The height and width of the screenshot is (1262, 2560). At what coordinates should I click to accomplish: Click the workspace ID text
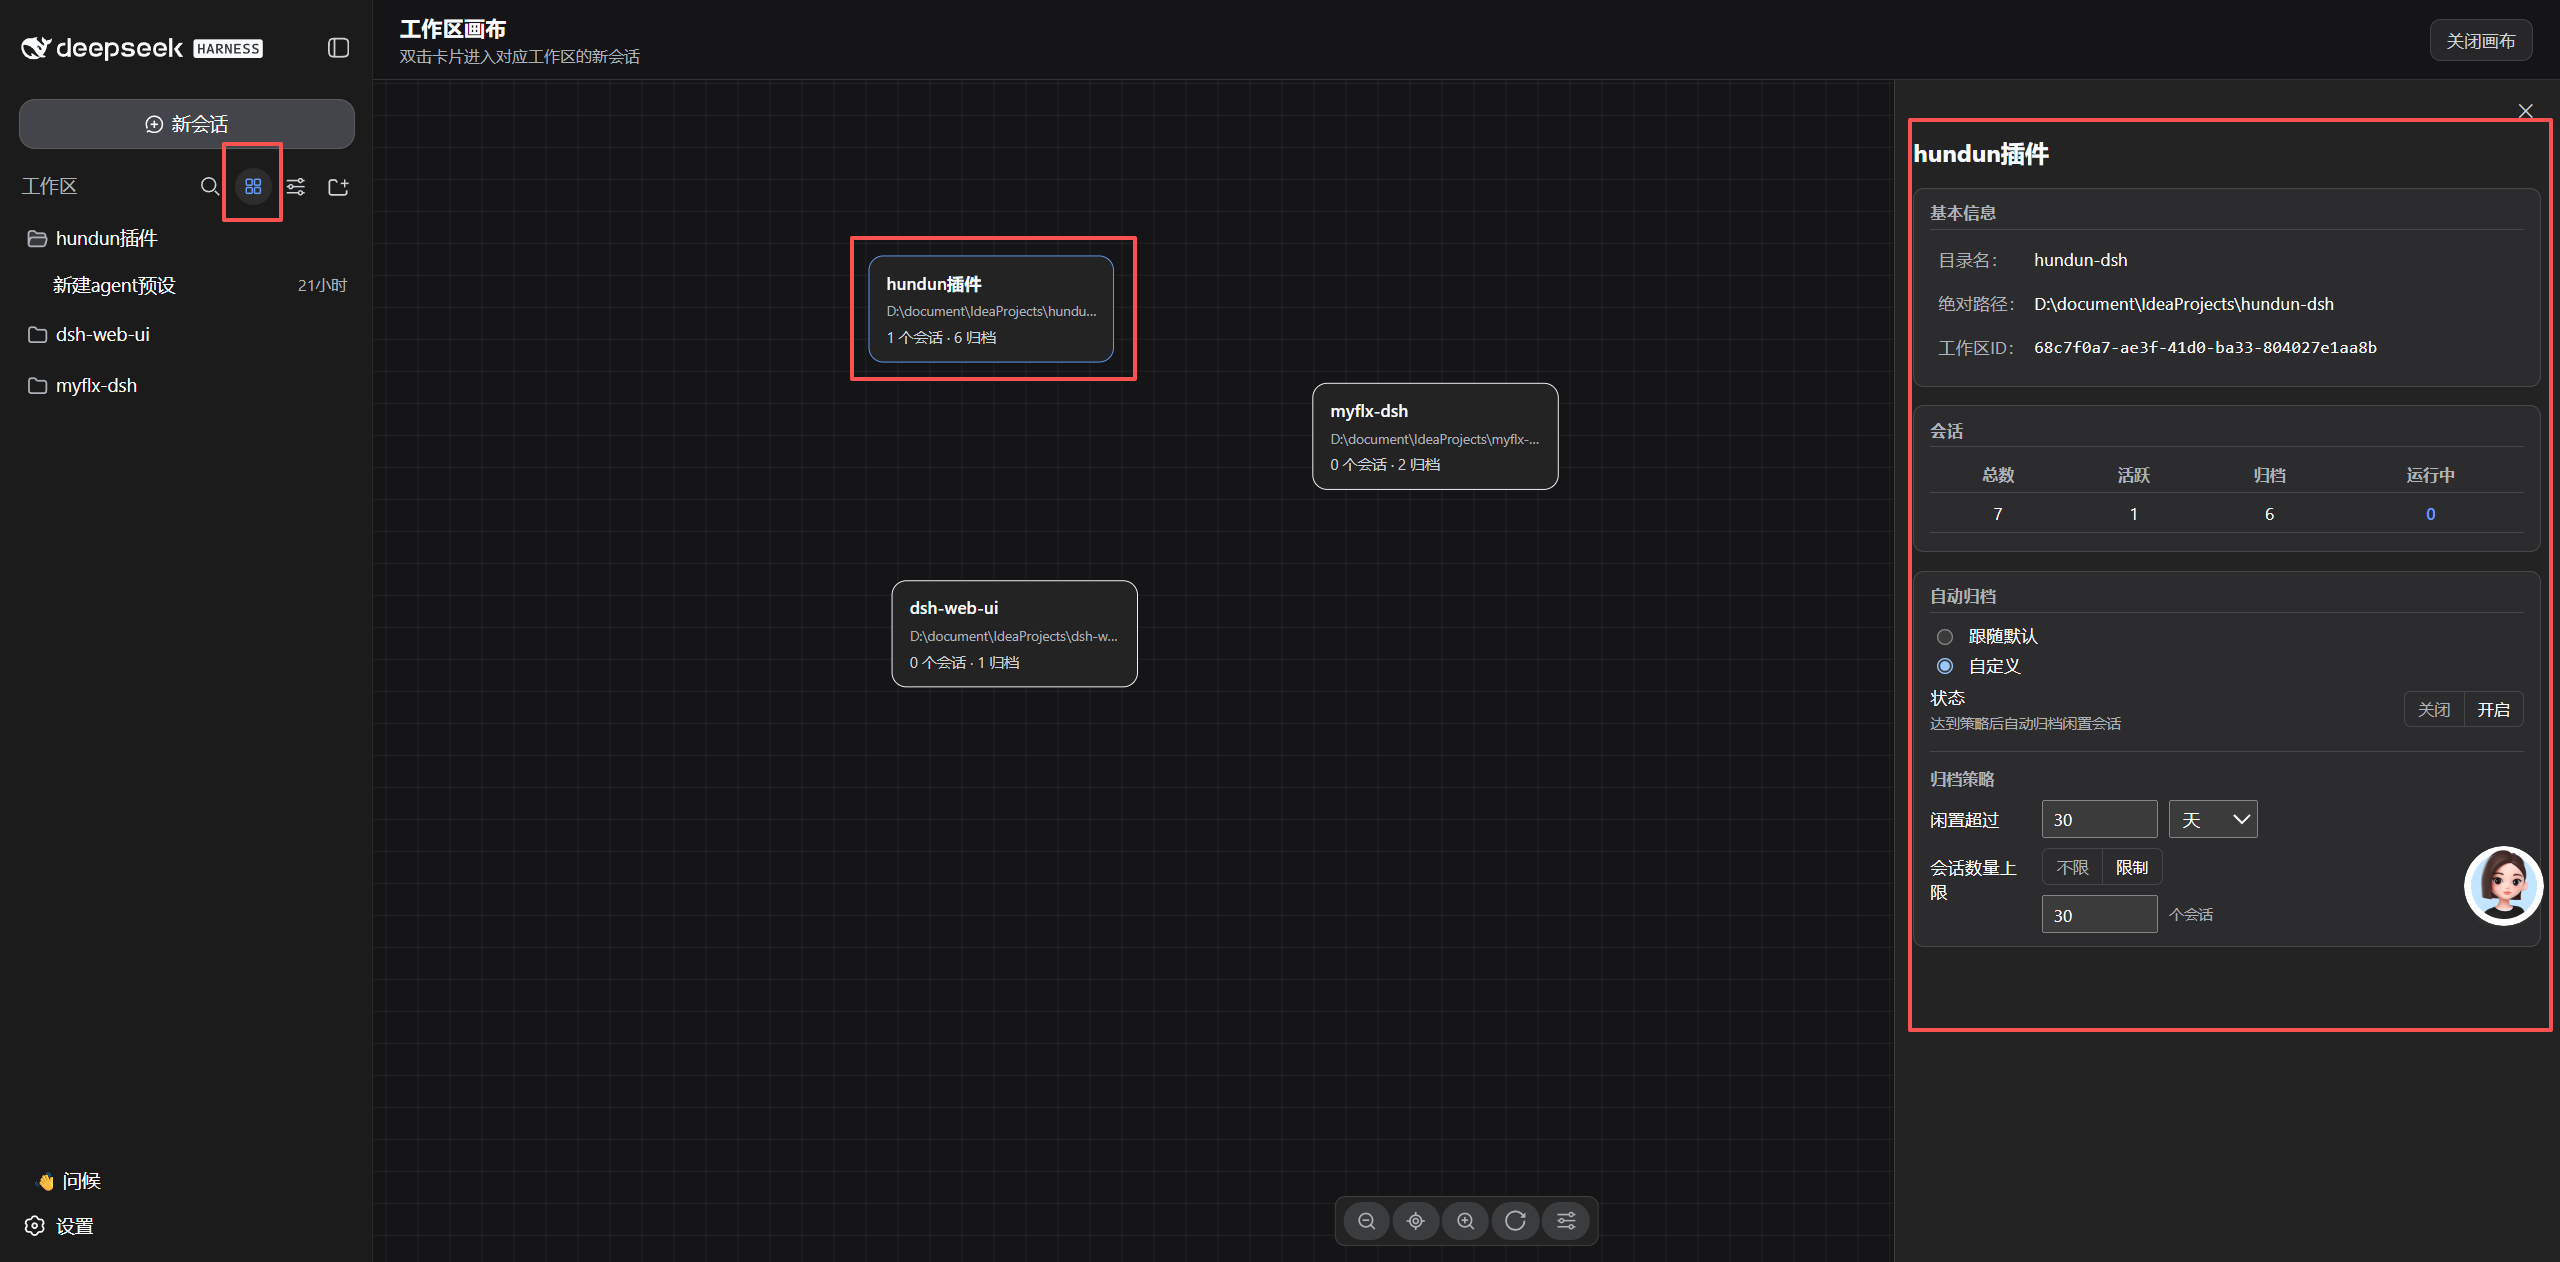[x=2205, y=348]
